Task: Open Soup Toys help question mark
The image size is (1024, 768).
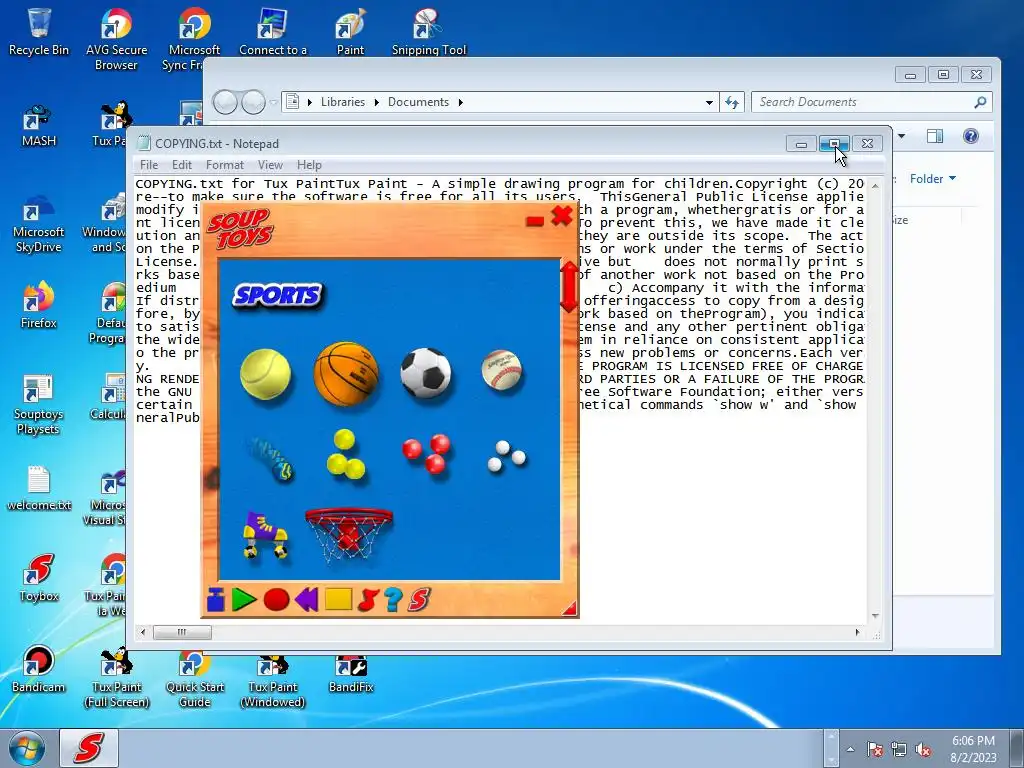Action: [x=392, y=600]
